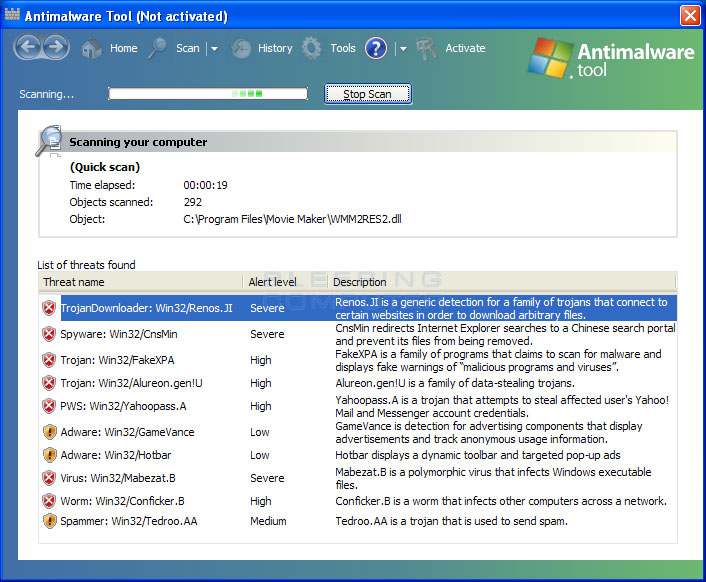
Task: Click red shield icon for Conficker.B
Action: click(49, 501)
